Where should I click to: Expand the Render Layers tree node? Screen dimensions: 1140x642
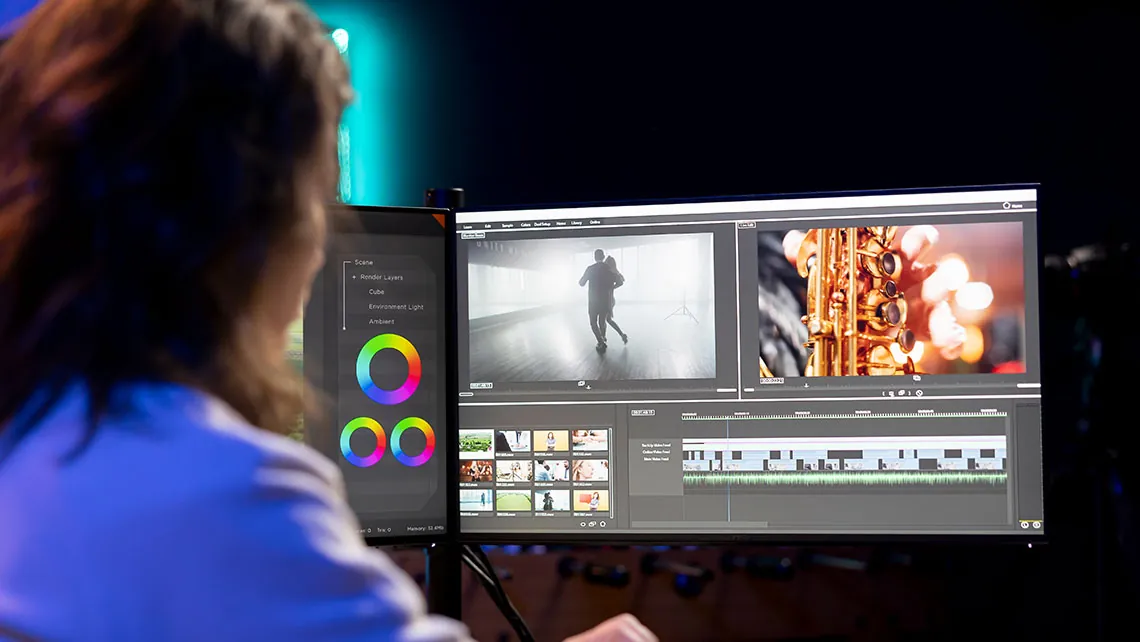click(354, 277)
